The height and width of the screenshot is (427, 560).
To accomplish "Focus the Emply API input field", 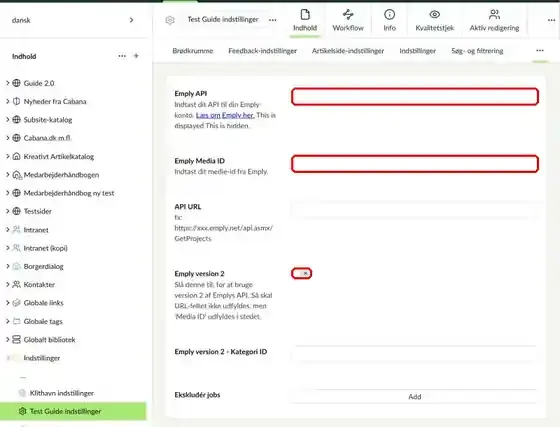I will click(415, 96).
